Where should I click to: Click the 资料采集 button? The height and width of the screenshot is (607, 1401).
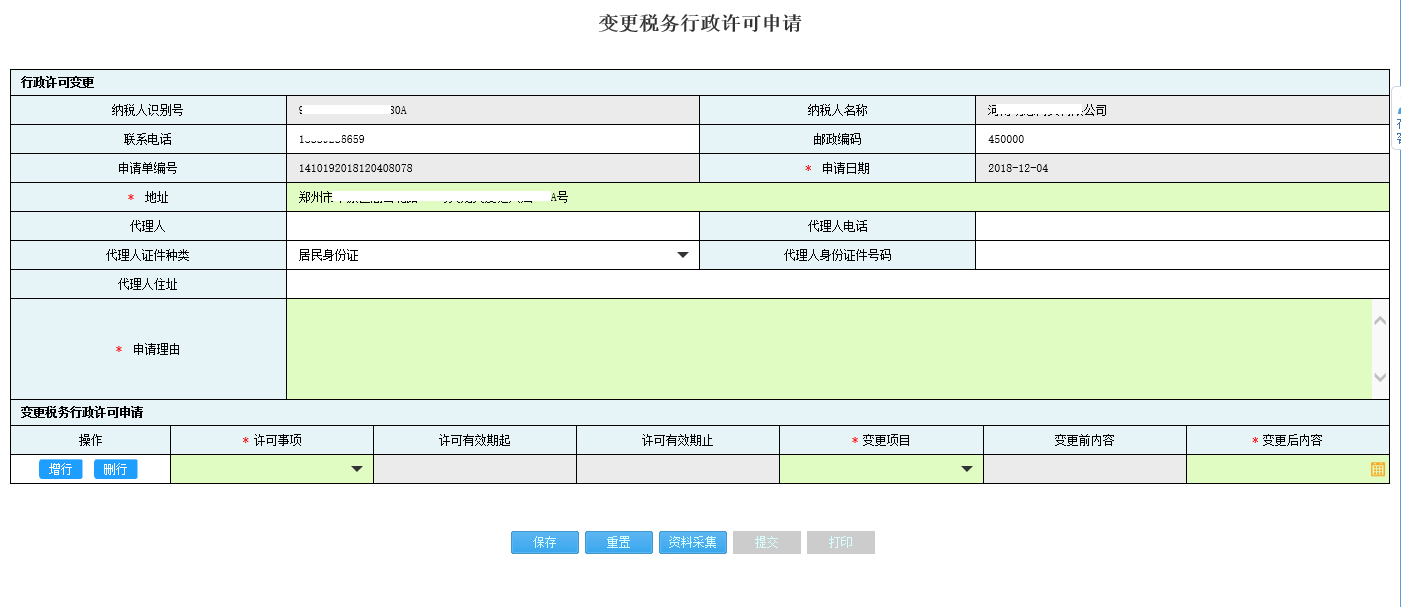click(692, 542)
